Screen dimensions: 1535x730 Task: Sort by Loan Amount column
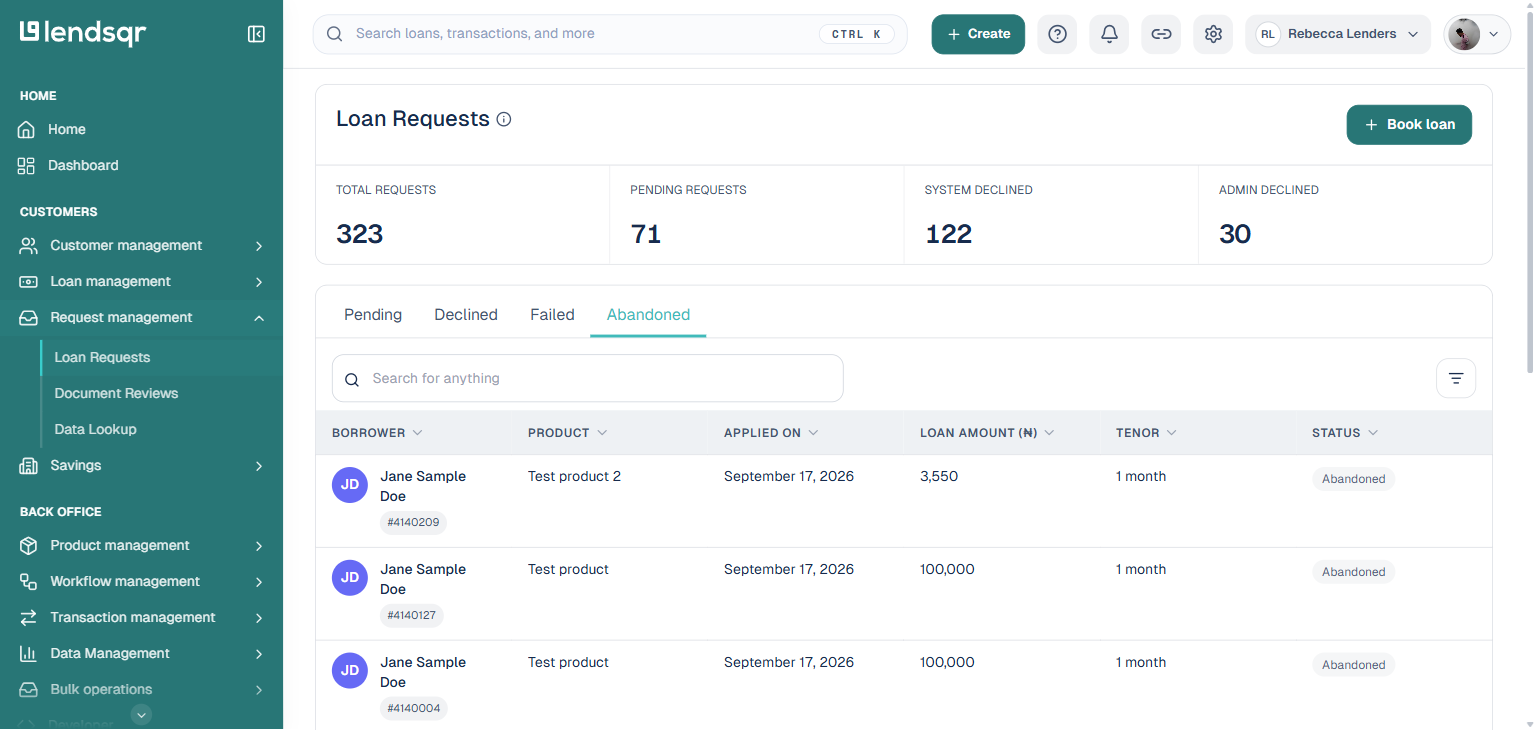click(987, 433)
